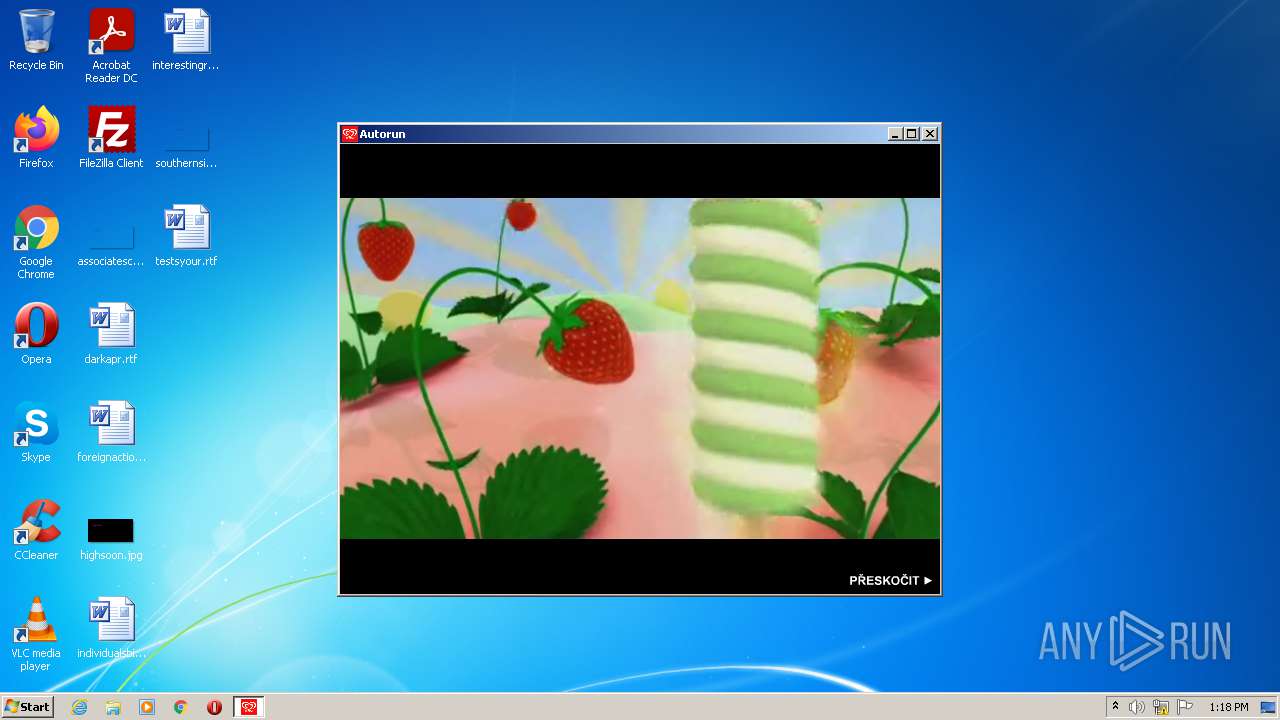Open Windows Media Player from taskbar
The image size is (1280, 720).
coord(147,707)
